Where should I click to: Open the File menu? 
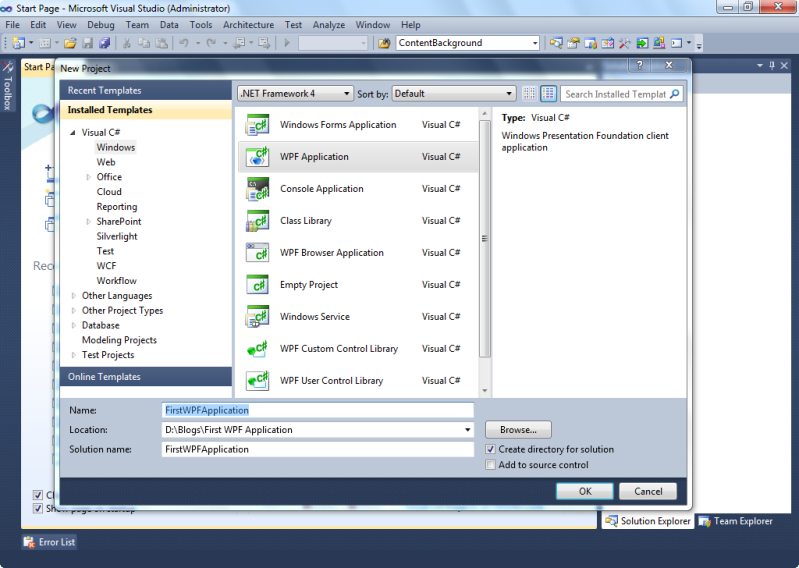12,25
